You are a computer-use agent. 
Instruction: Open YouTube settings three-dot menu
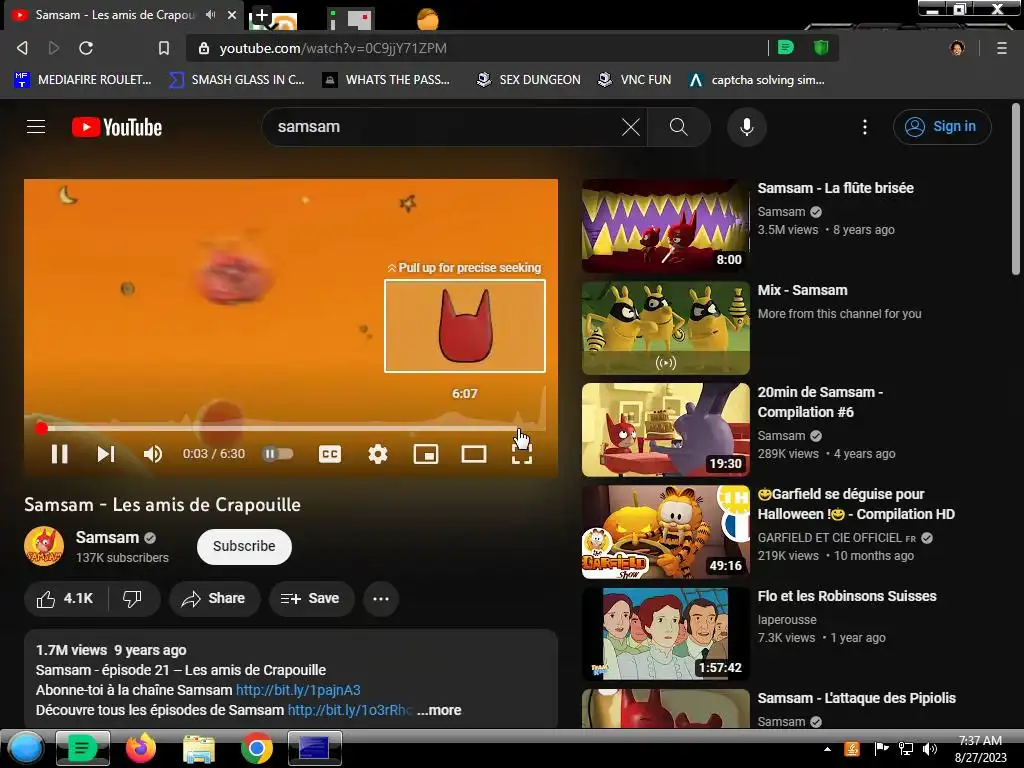[x=865, y=127]
